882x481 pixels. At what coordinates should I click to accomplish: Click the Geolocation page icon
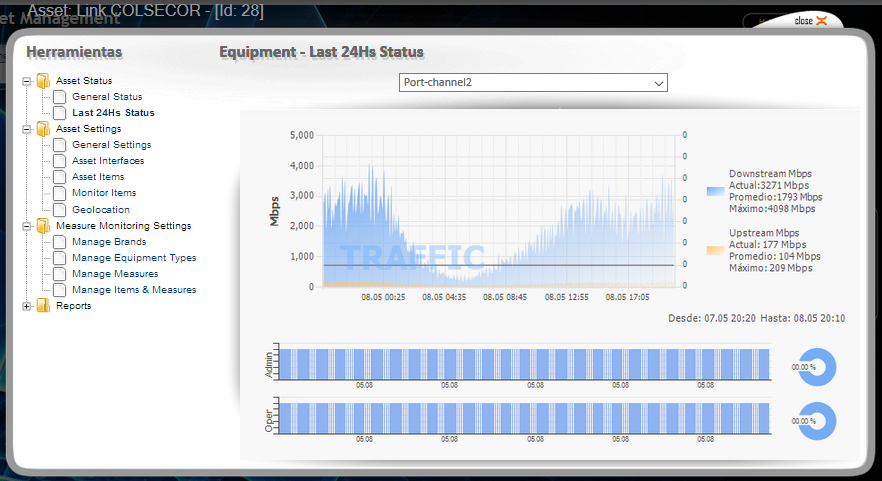60,210
